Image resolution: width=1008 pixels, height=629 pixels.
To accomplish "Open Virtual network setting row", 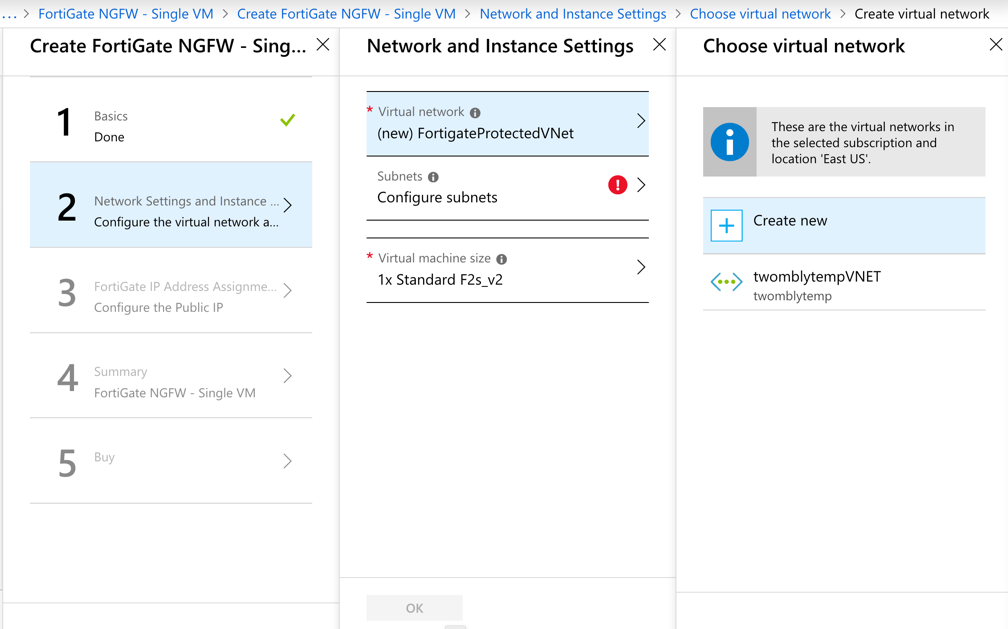I will click(507, 123).
